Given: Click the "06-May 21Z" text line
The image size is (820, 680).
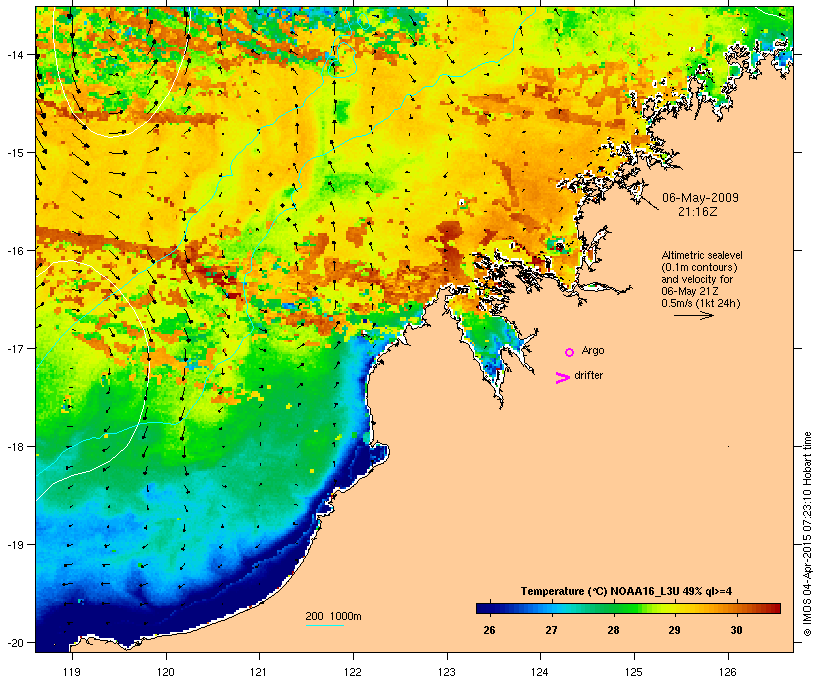Looking at the screenshot, I should (x=690, y=291).
